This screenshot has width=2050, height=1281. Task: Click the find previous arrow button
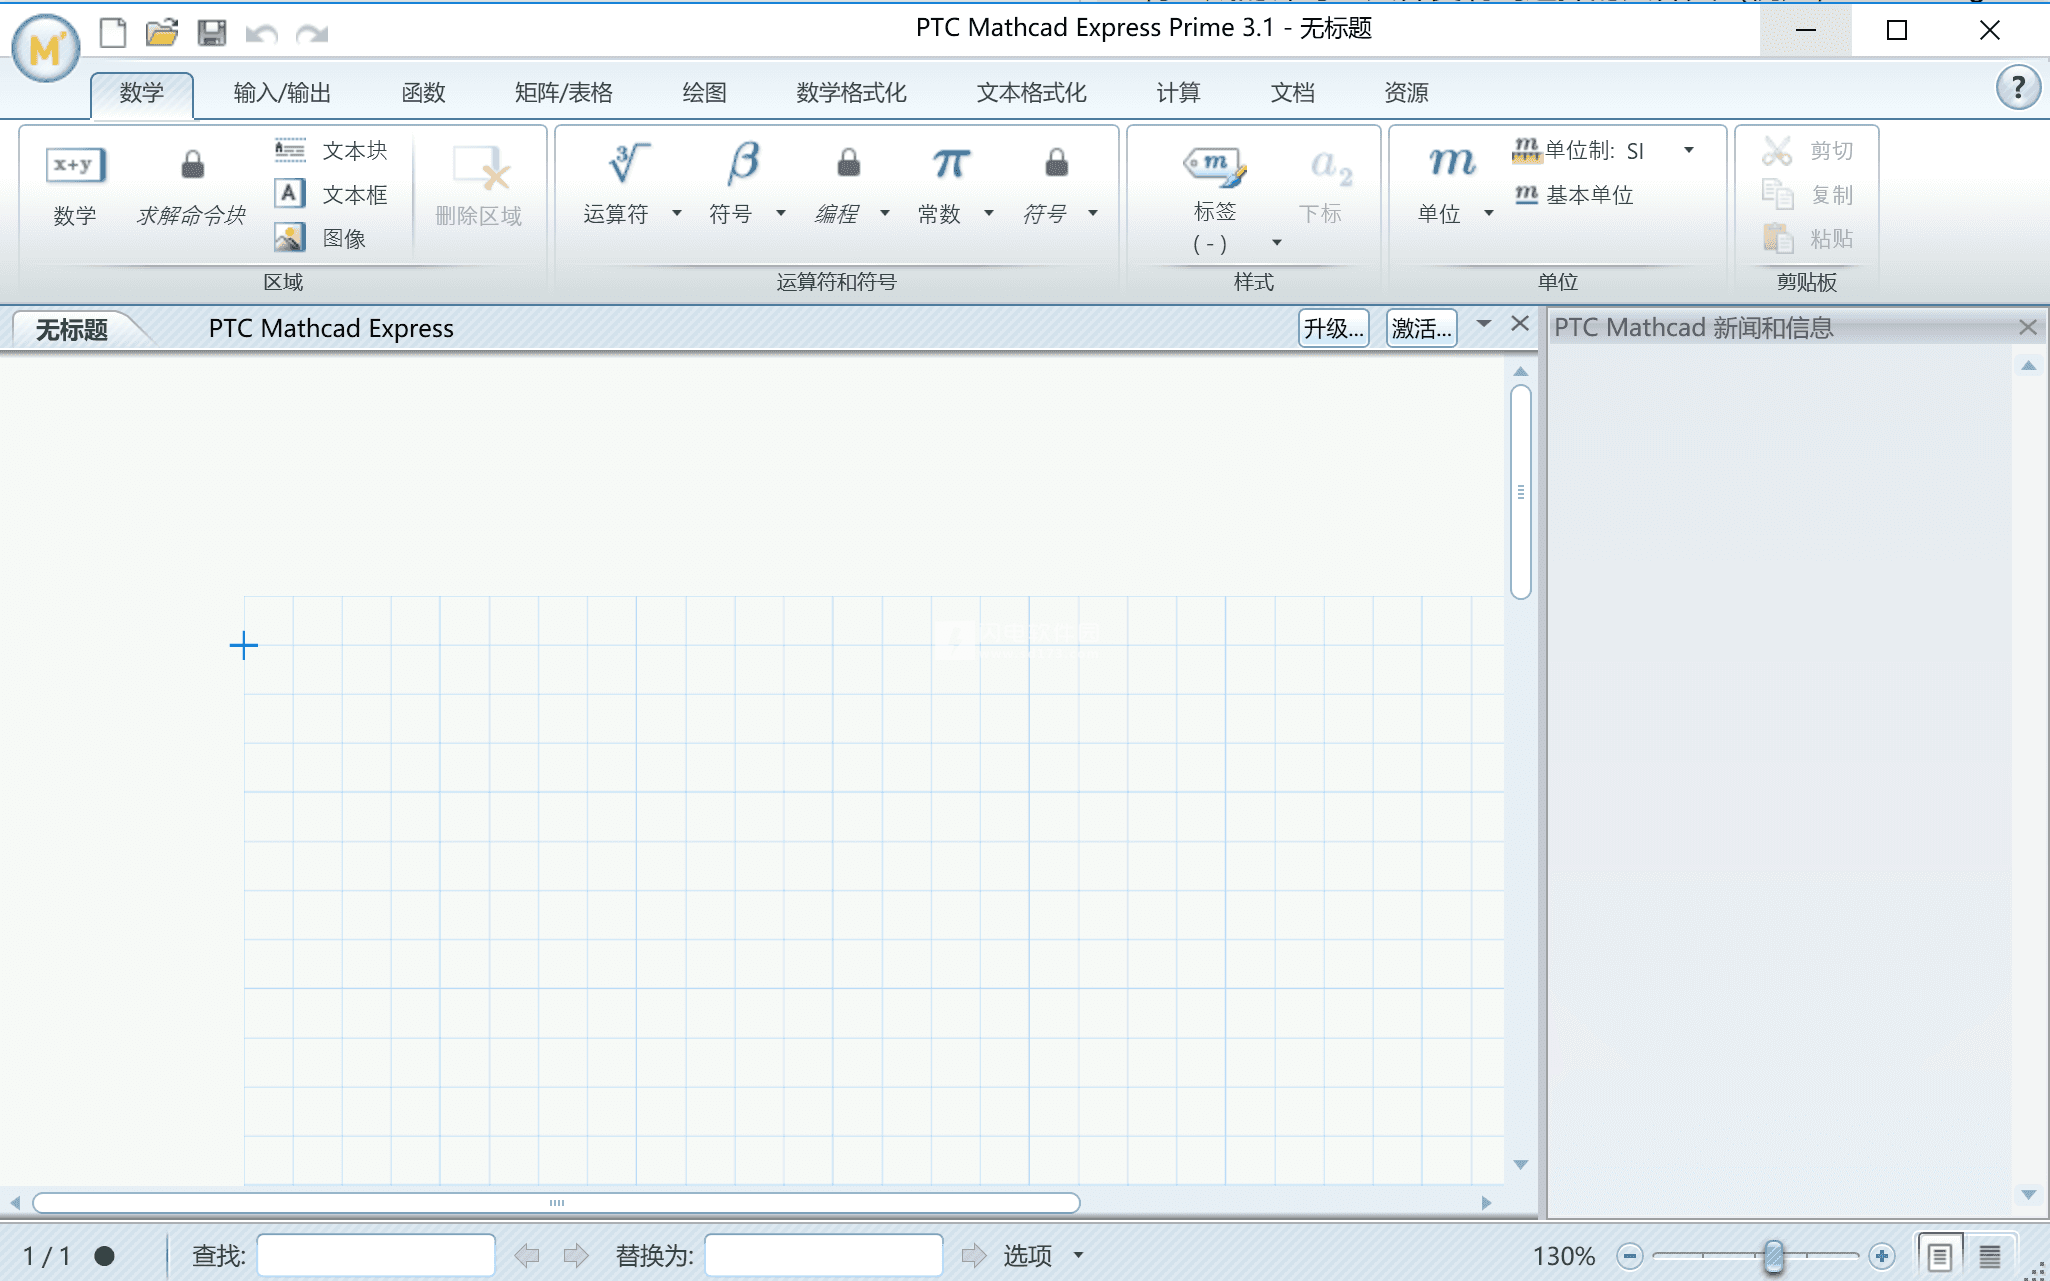click(527, 1255)
